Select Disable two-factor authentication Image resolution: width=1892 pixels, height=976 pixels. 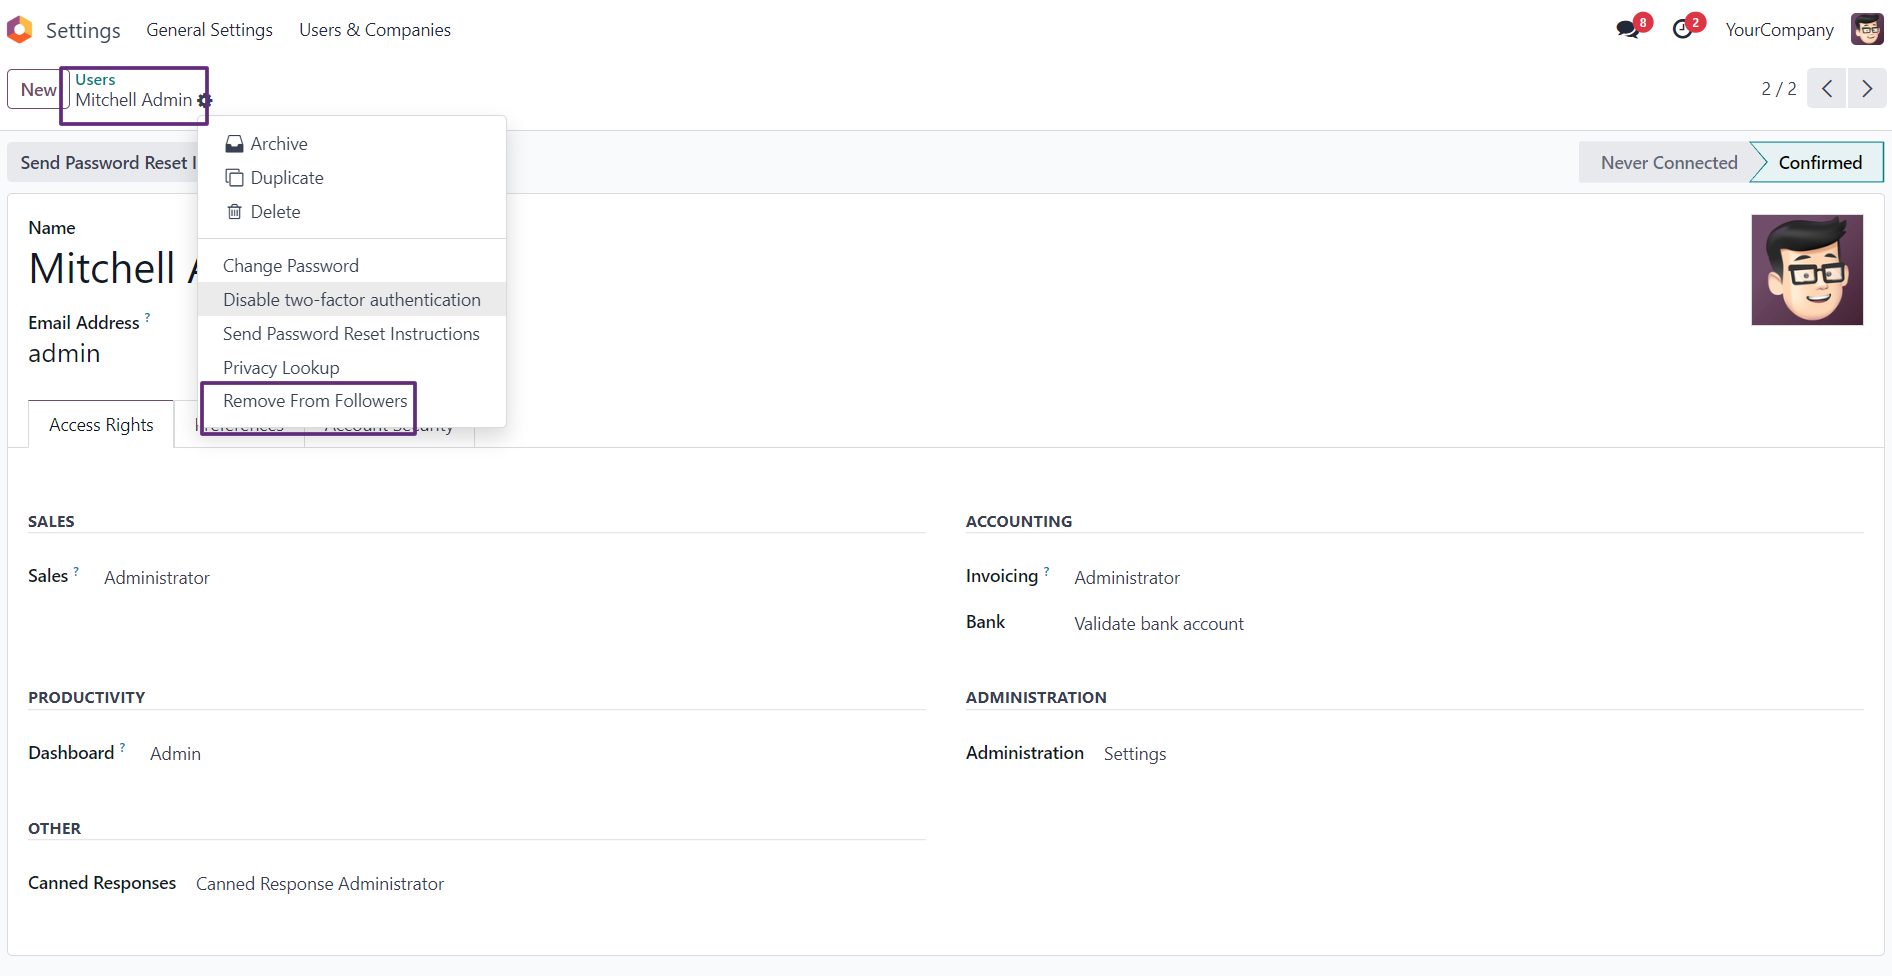352,300
